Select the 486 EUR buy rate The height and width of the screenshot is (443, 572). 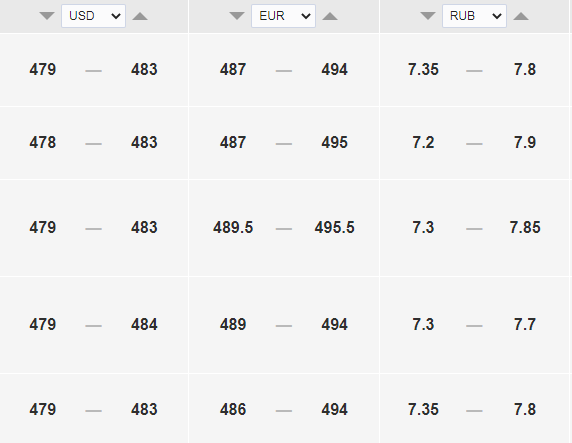coord(233,409)
